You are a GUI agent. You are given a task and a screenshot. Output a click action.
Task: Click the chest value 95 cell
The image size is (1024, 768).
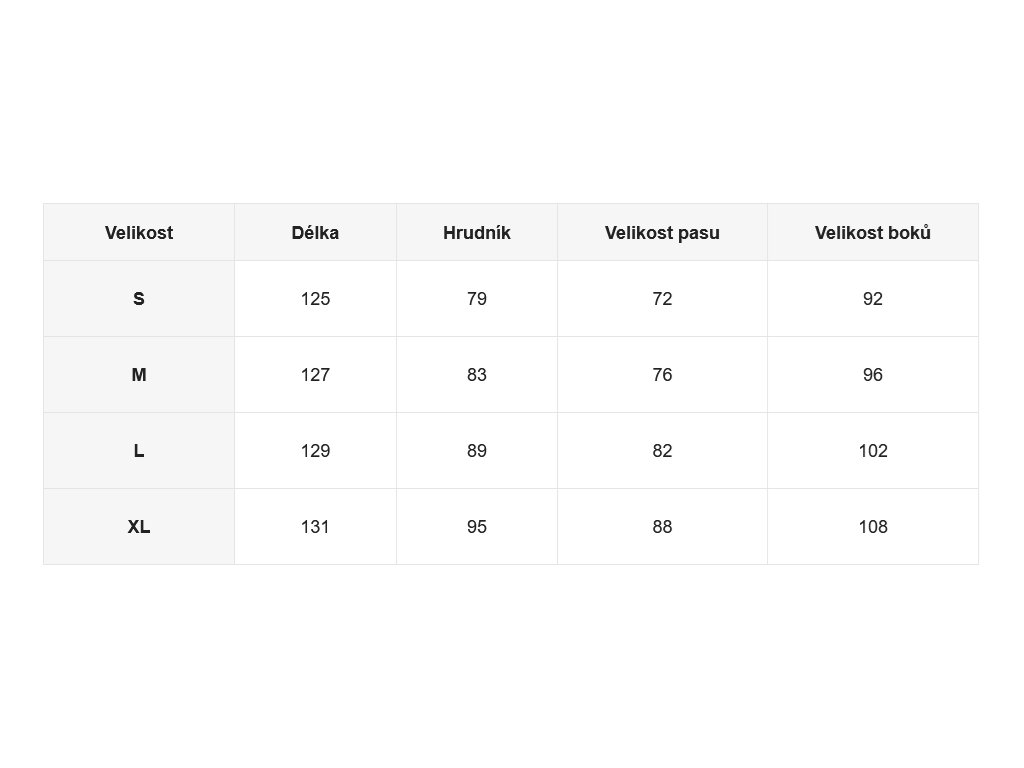[x=477, y=526]
